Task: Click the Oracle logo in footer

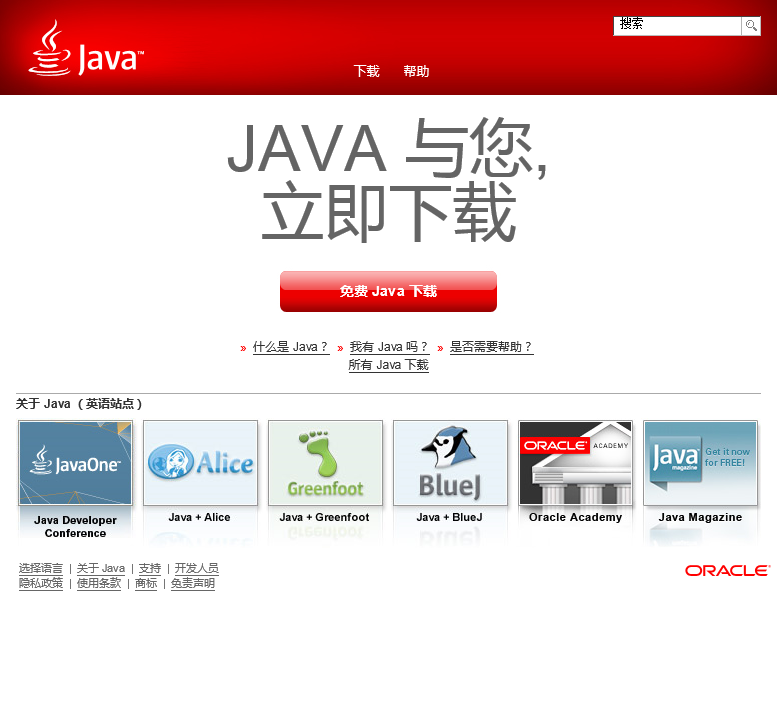Action: (727, 571)
